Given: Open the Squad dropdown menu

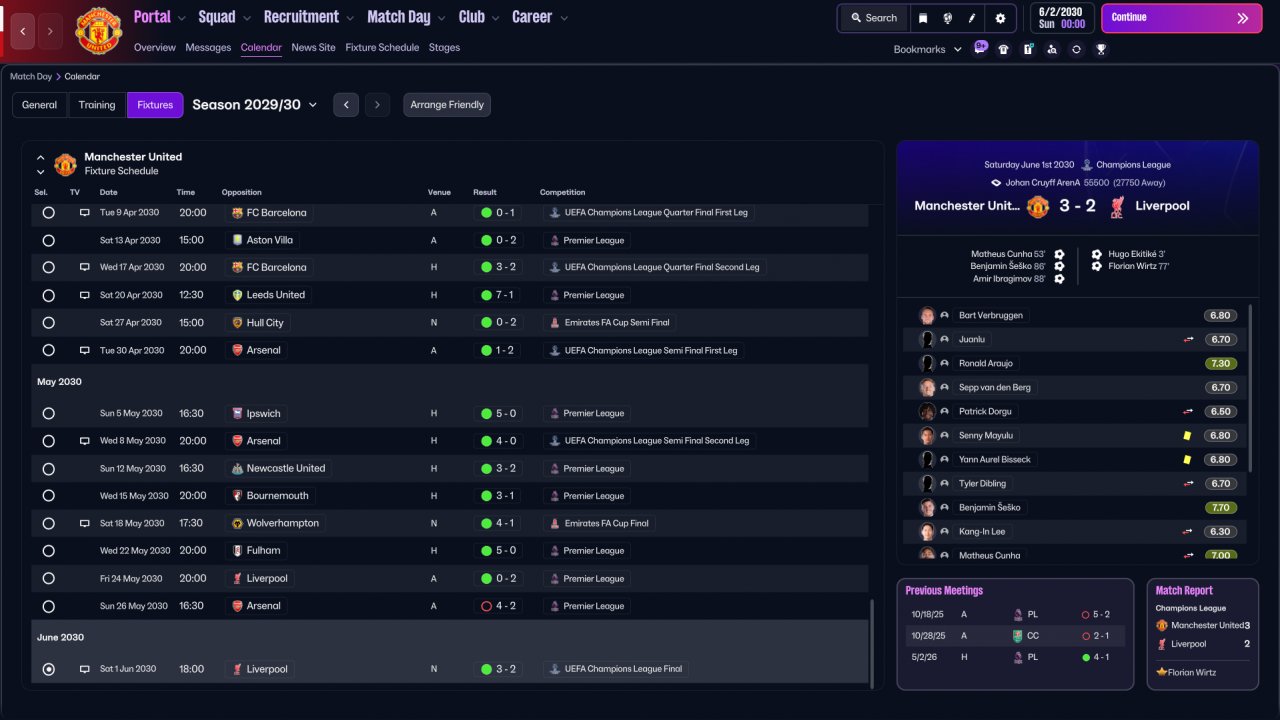Looking at the screenshot, I should pyautogui.click(x=224, y=17).
